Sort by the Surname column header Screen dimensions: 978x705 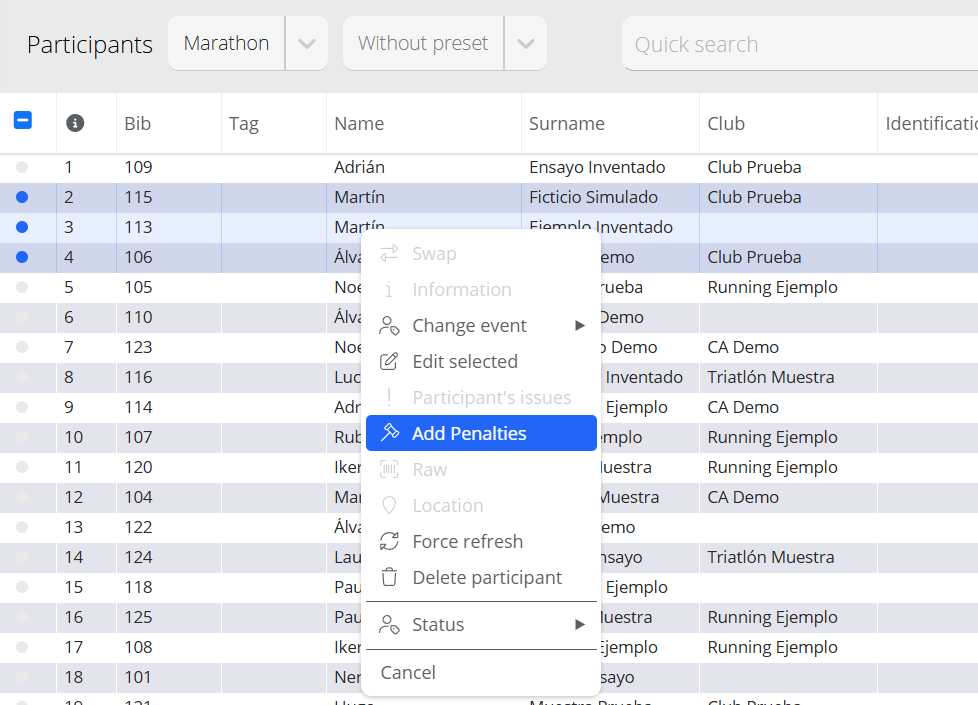click(x=567, y=124)
